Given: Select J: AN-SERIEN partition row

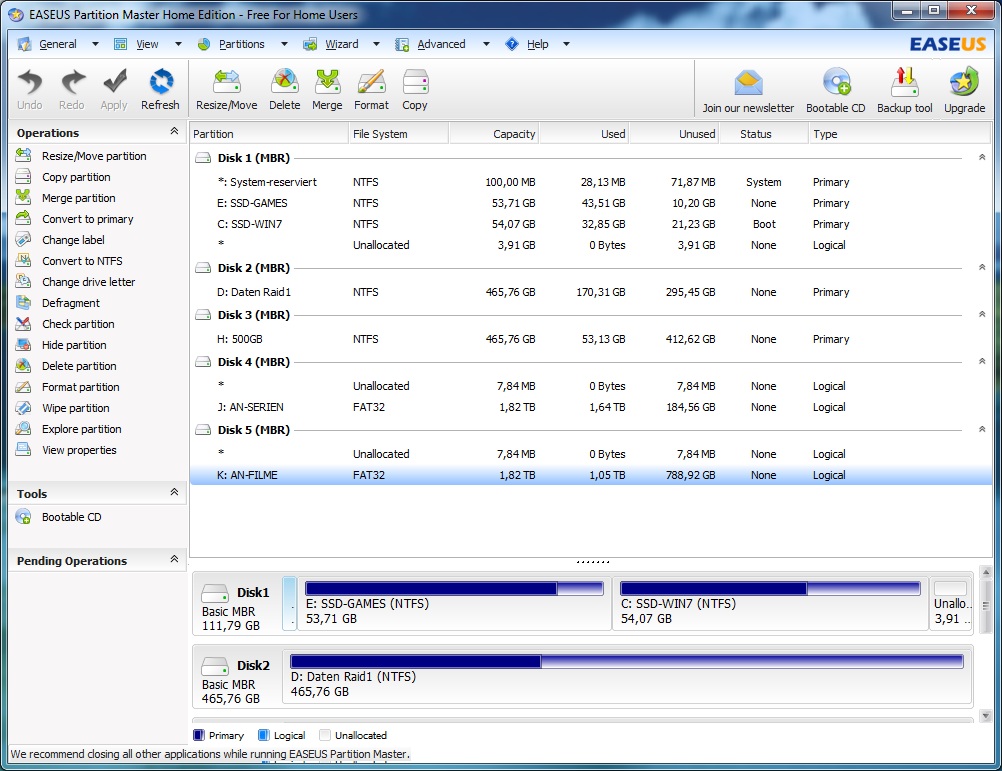Looking at the screenshot, I should (x=590, y=407).
